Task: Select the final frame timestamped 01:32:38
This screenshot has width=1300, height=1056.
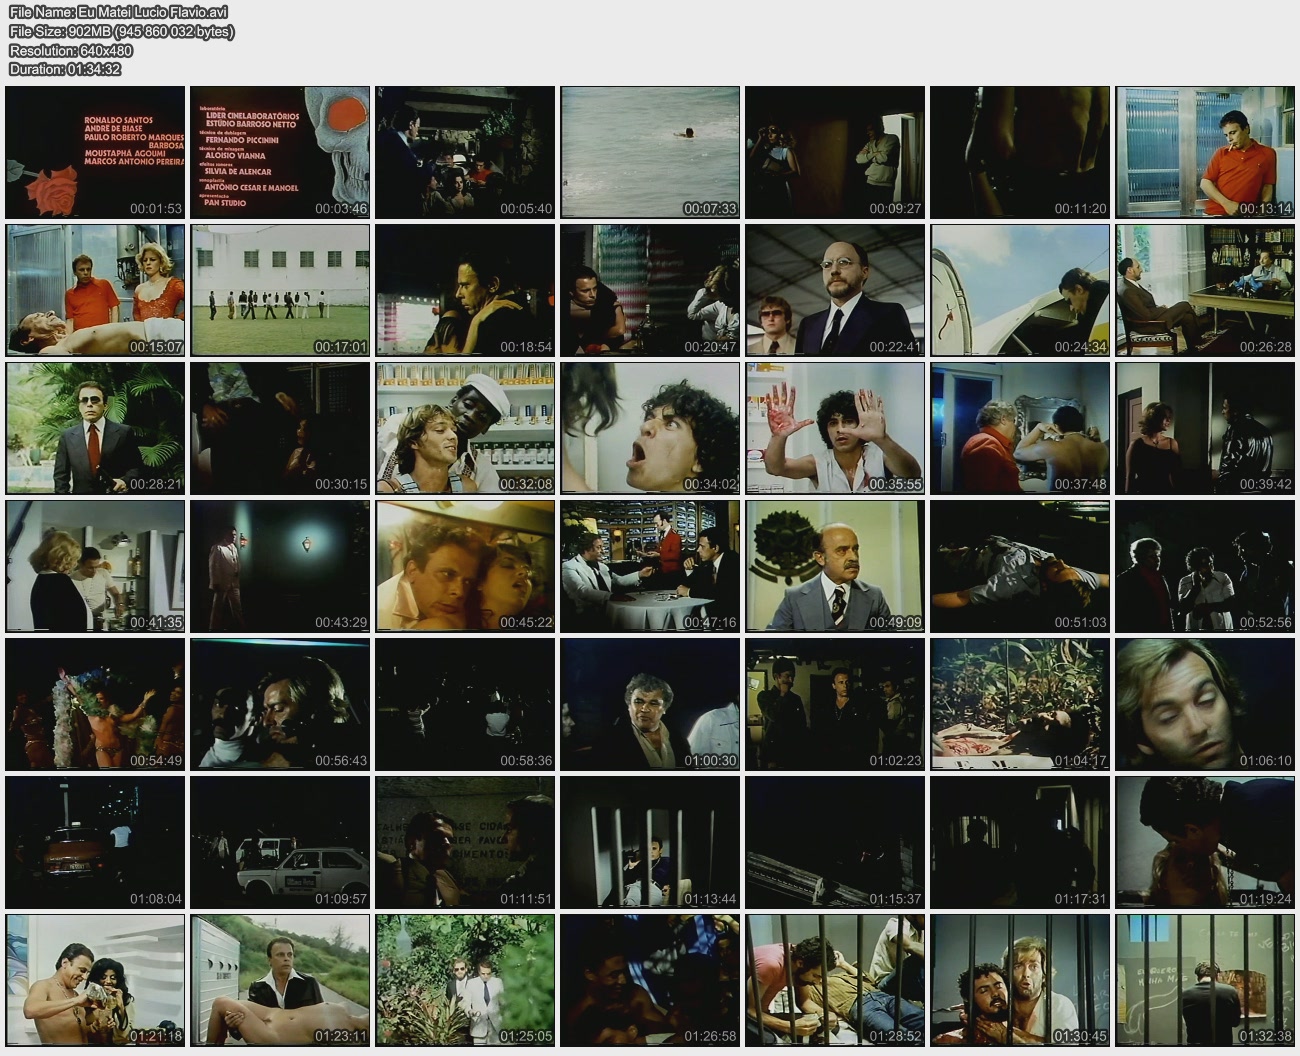Action: pyautogui.click(x=1205, y=980)
